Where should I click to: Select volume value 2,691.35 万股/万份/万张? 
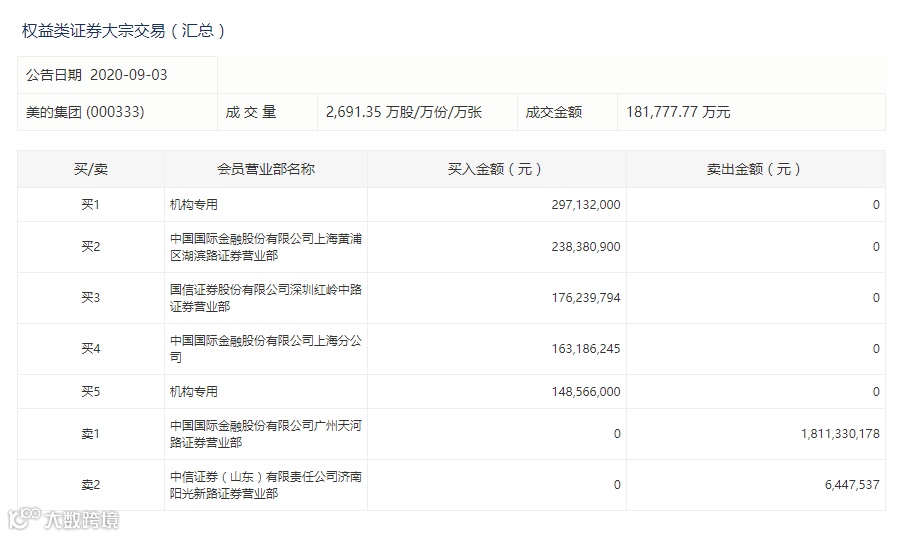click(403, 112)
